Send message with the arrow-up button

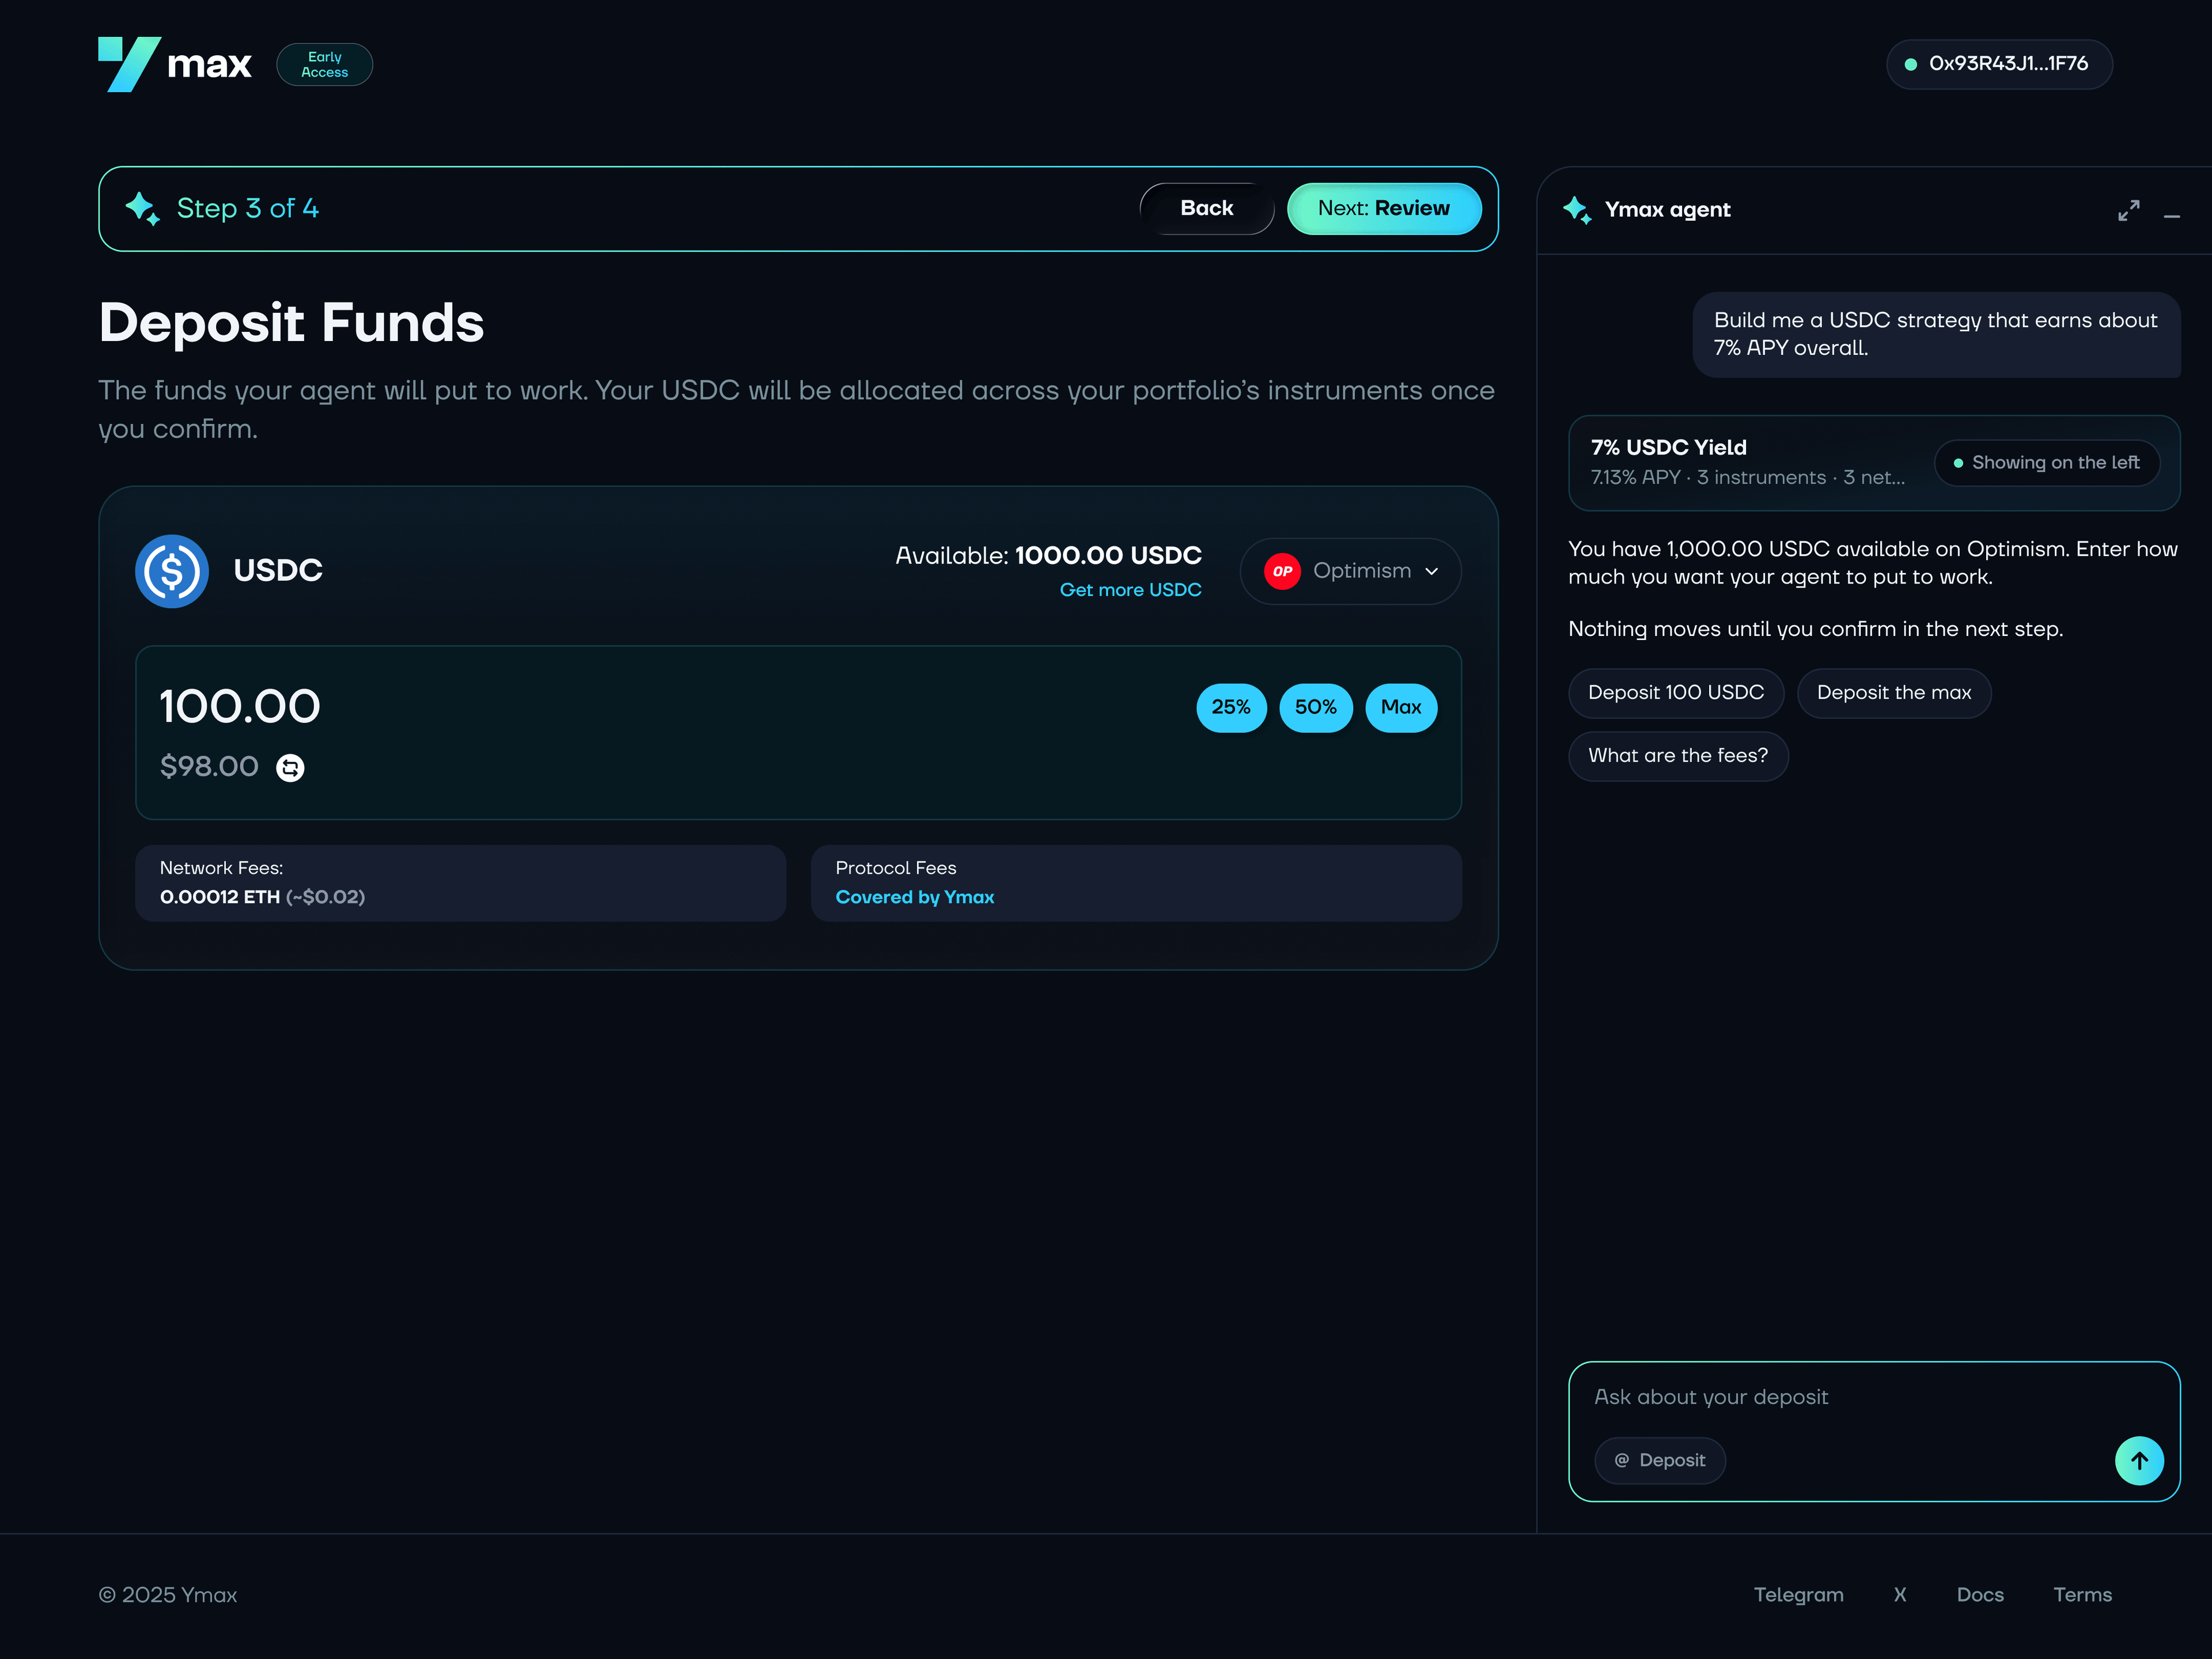2138,1460
